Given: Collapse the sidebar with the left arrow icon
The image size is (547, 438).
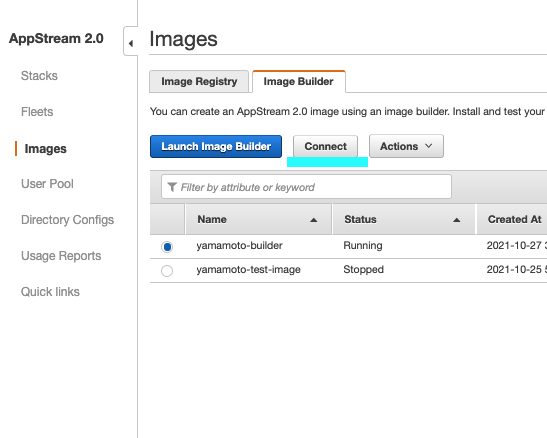Looking at the screenshot, I should pyautogui.click(x=131, y=43).
